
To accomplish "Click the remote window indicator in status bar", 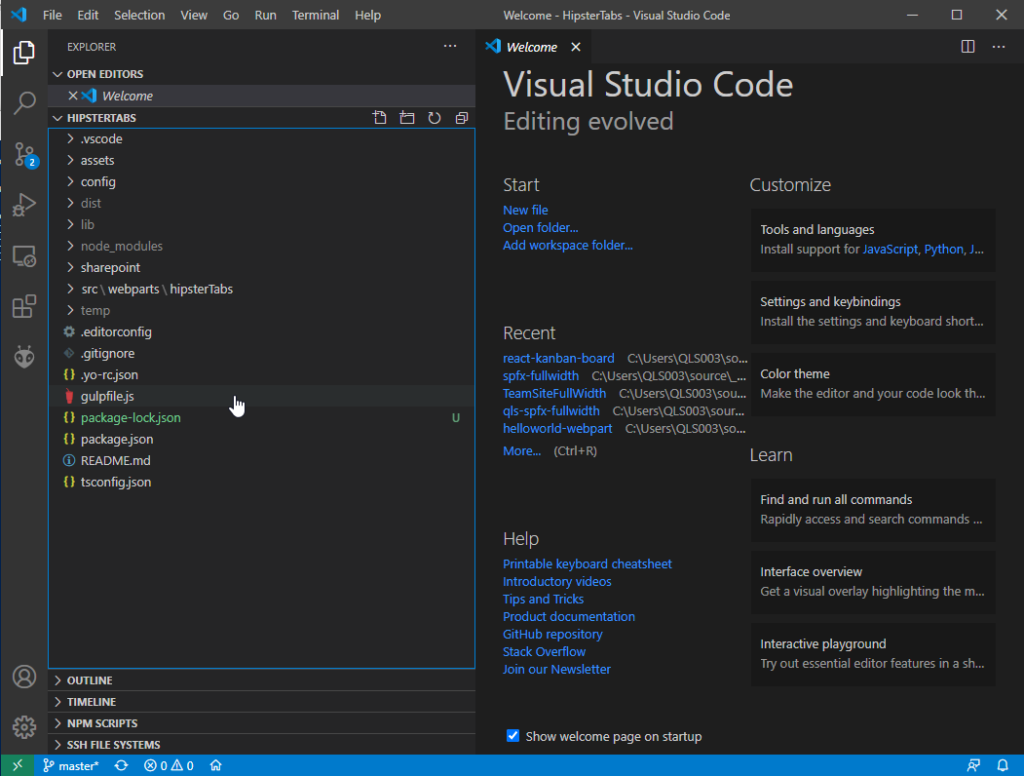I will pyautogui.click(x=18, y=765).
